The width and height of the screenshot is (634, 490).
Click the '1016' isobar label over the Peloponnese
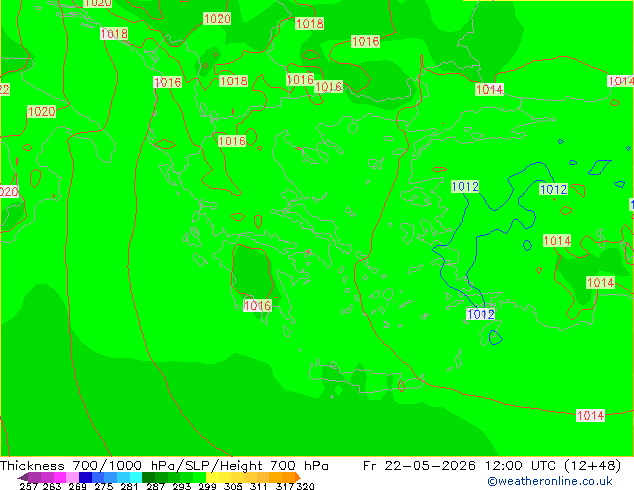coord(257,305)
